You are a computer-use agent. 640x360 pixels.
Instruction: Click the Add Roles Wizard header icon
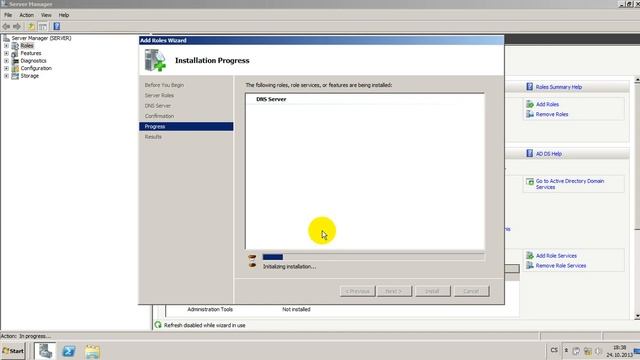[x=155, y=60]
